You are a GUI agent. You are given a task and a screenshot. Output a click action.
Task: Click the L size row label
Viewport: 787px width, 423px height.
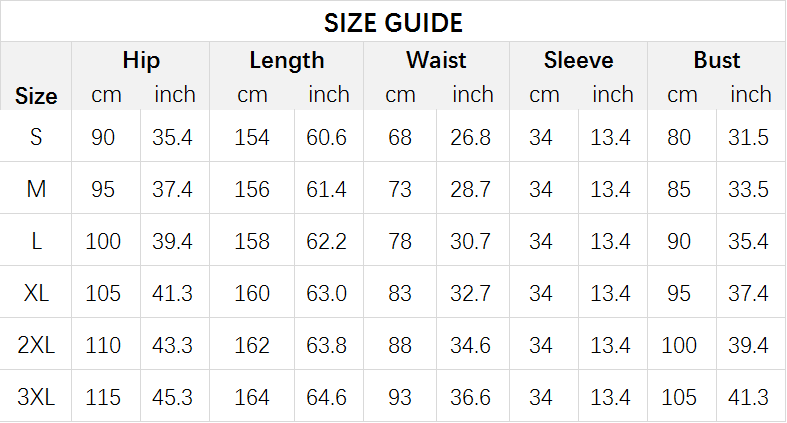tap(36, 241)
